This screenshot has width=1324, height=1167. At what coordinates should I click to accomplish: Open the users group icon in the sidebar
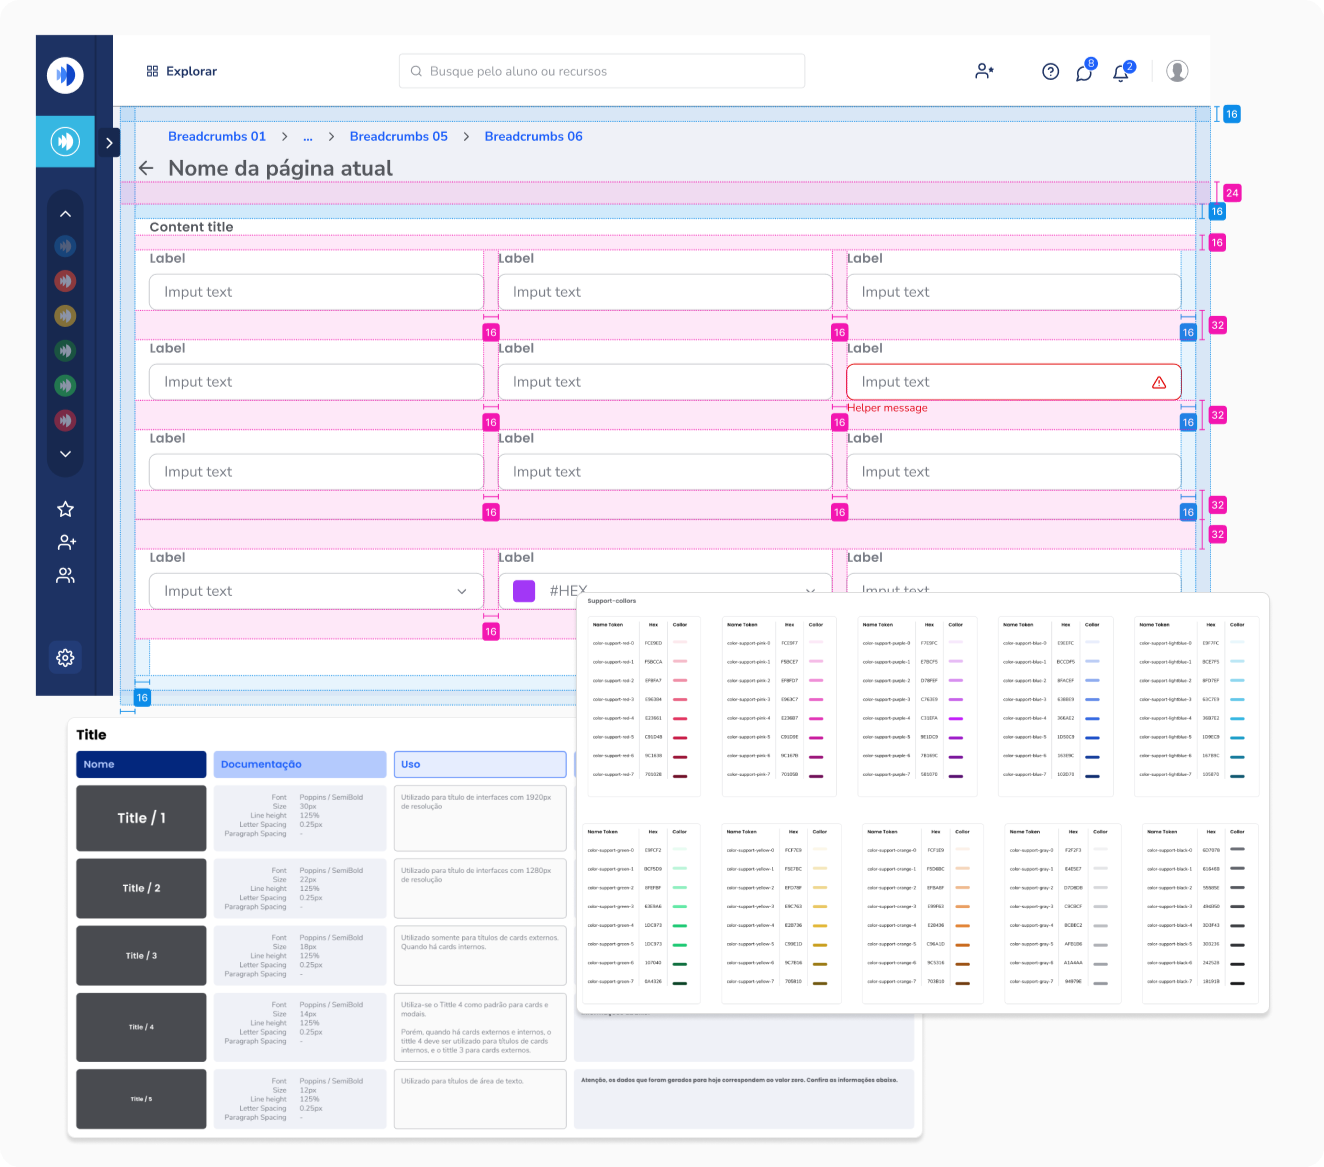pyautogui.click(x=65, y=576)
